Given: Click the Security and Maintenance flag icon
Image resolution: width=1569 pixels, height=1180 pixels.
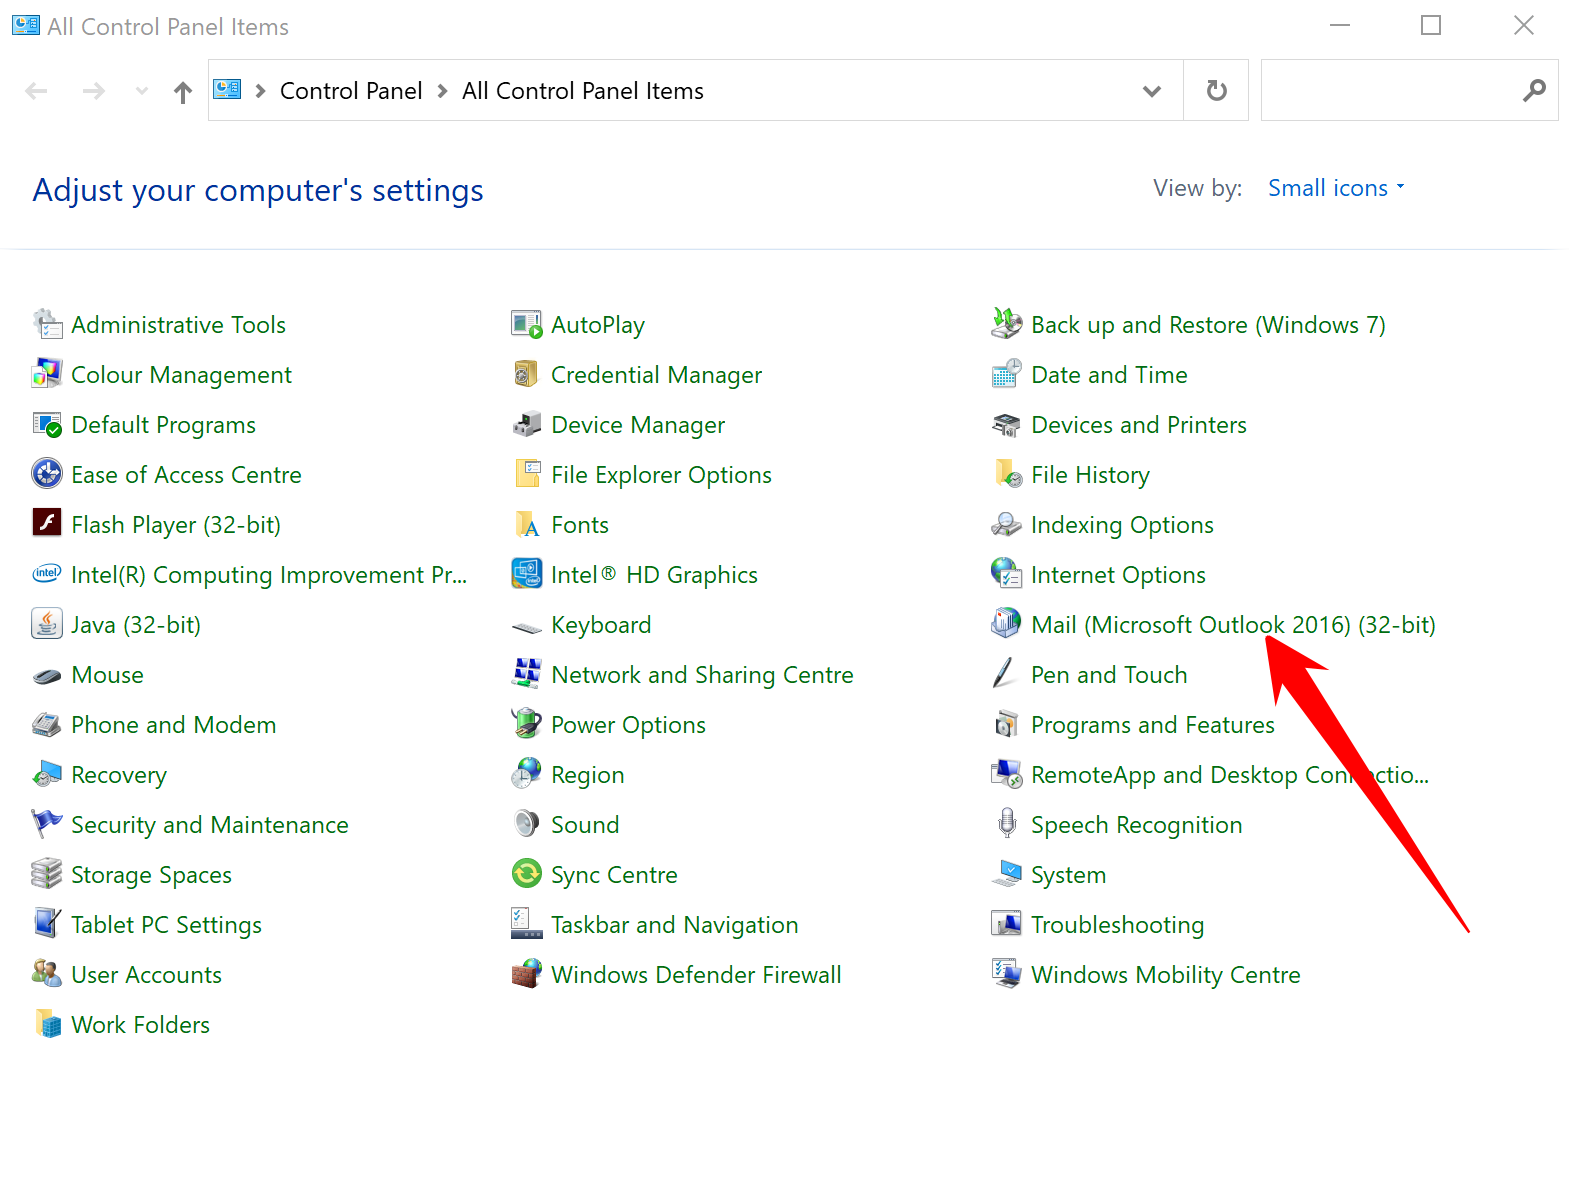Looking at the screenshot, I should (x=47, y=823).
